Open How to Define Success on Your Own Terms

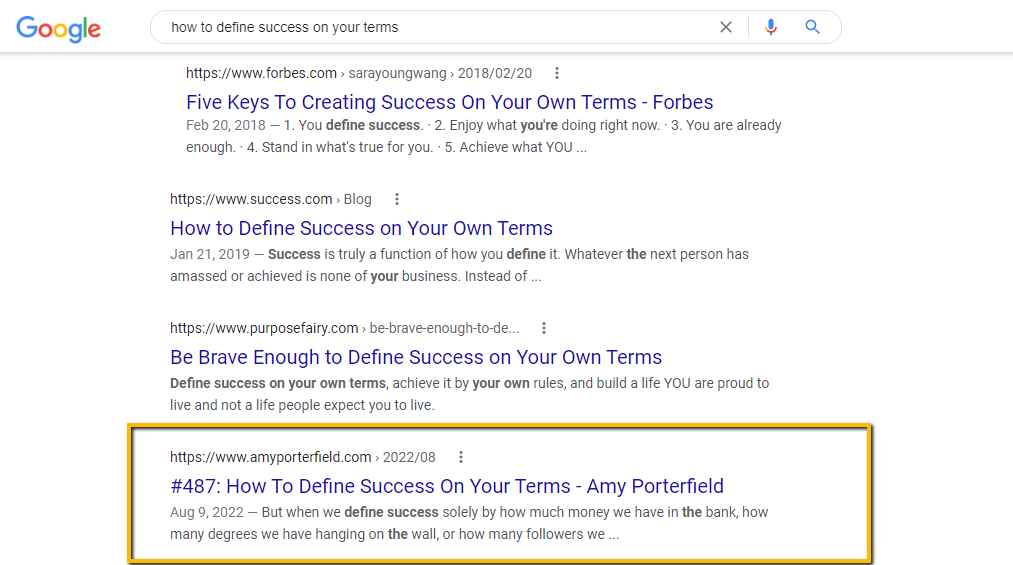click(x=361, y=228)
